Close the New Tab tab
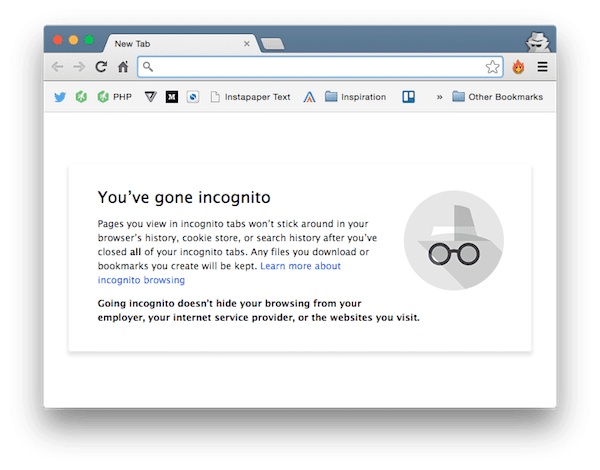The height and width of the screenshot is (470, 600). click(247, 44)
